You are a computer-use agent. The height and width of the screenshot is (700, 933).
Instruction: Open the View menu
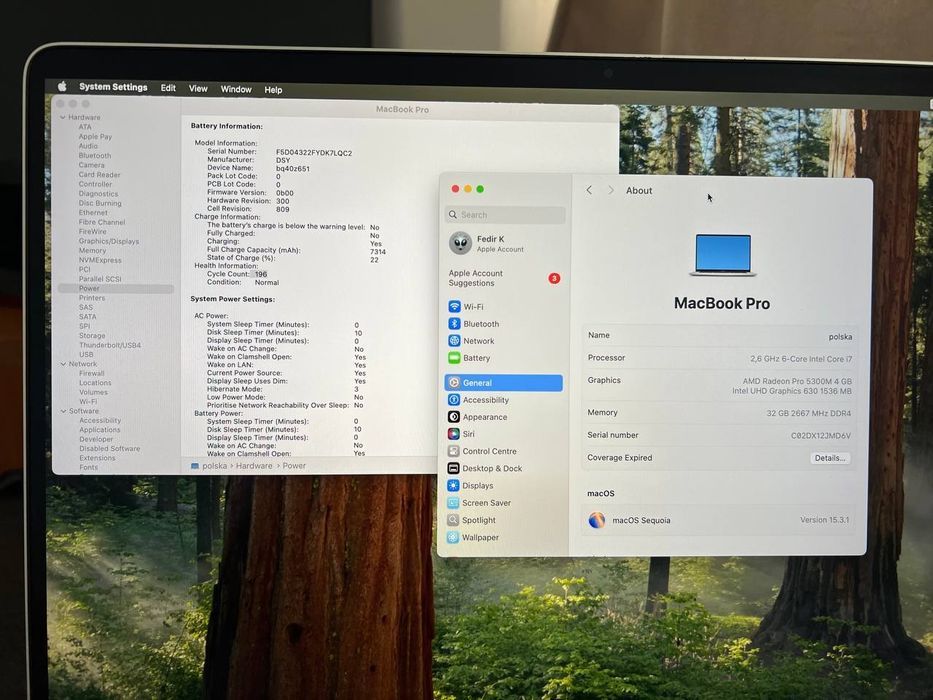click(x=198, y=89)
